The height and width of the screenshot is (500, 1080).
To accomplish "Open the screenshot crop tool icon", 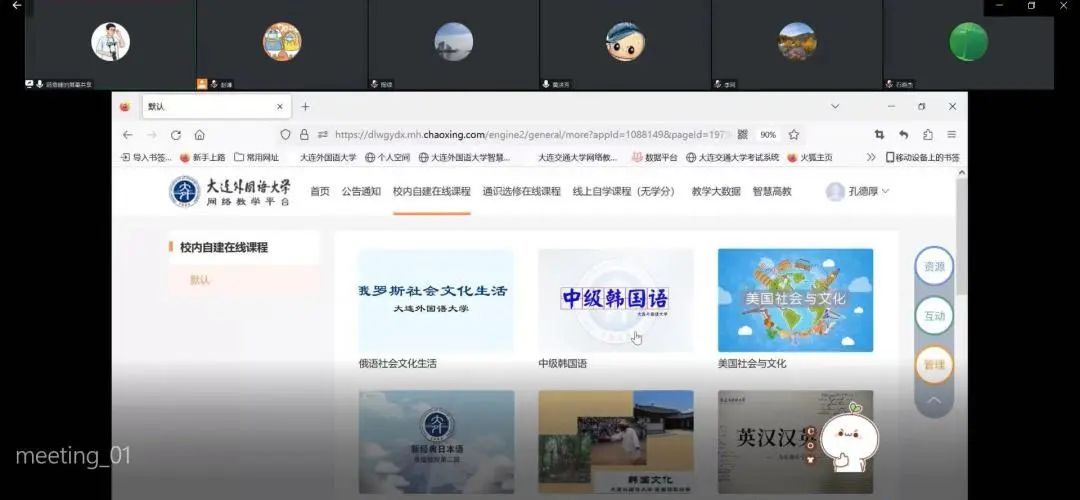I will tap(879, 135).
